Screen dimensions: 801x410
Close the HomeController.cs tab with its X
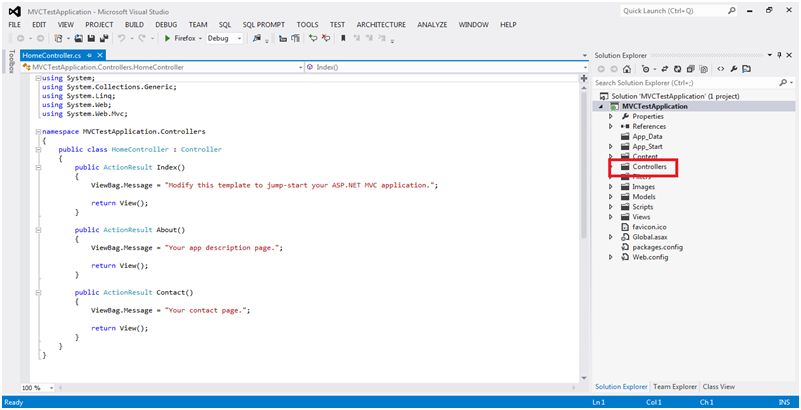(100, 55)
